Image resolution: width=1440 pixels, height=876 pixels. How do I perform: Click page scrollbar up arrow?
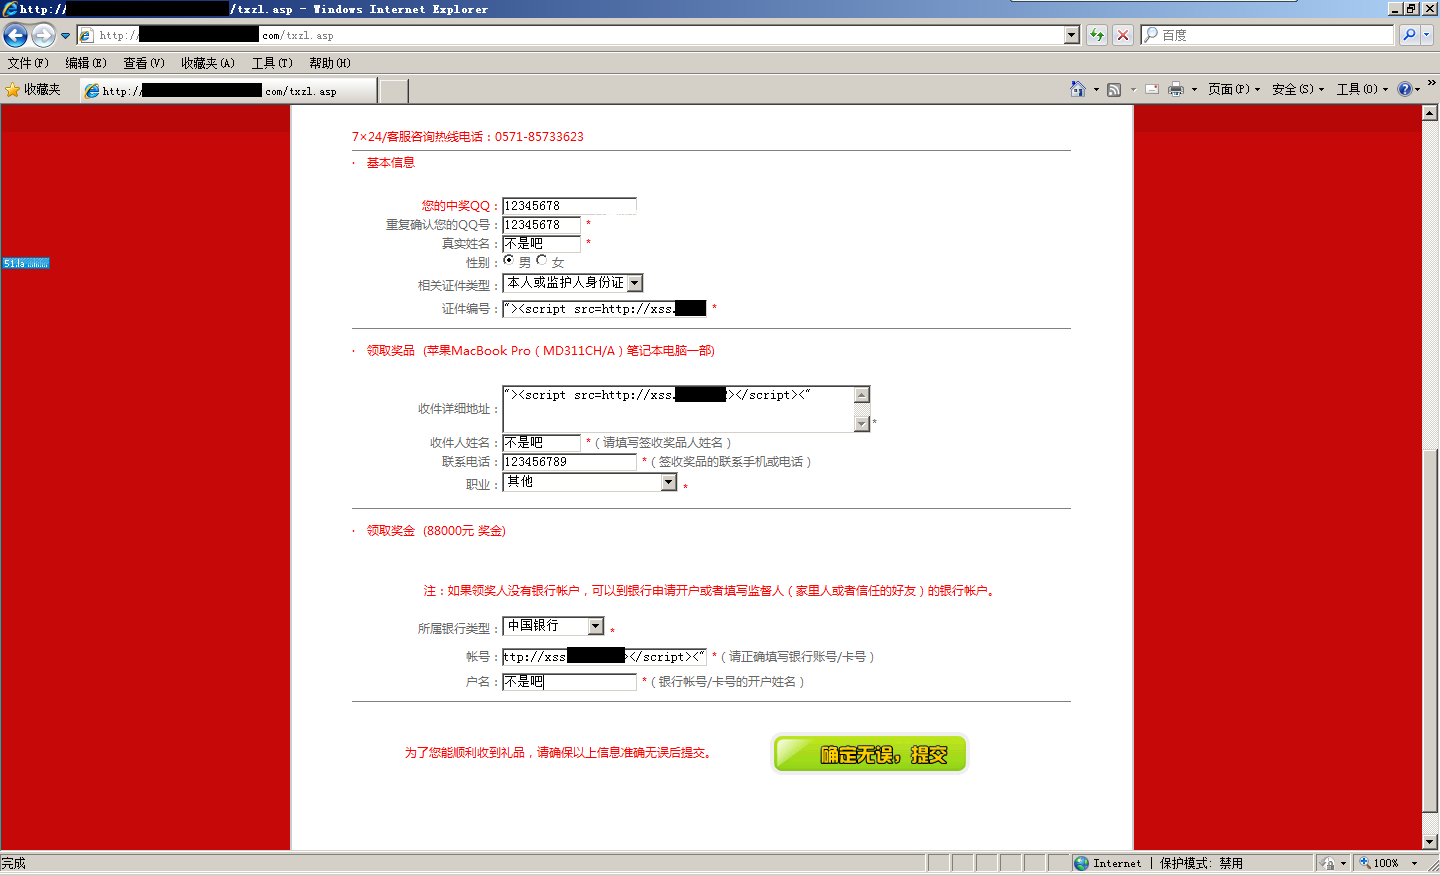(x=1430, y=113)
